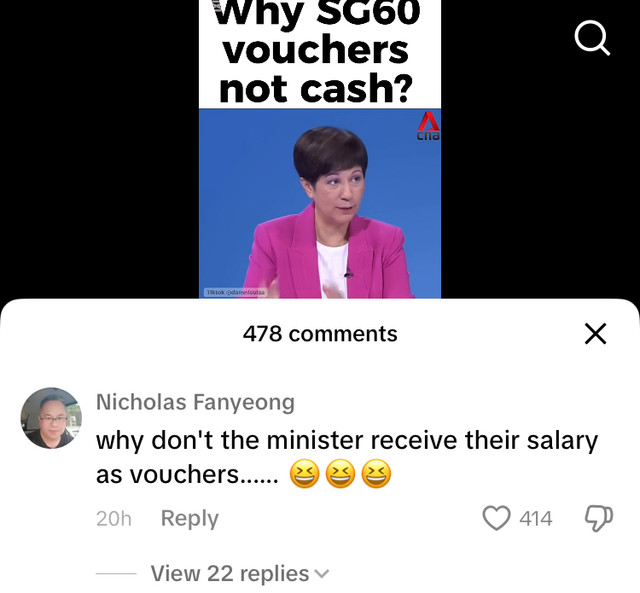
Task: Click the chevron beside View 22 replies
Action: tap(322, 574)
